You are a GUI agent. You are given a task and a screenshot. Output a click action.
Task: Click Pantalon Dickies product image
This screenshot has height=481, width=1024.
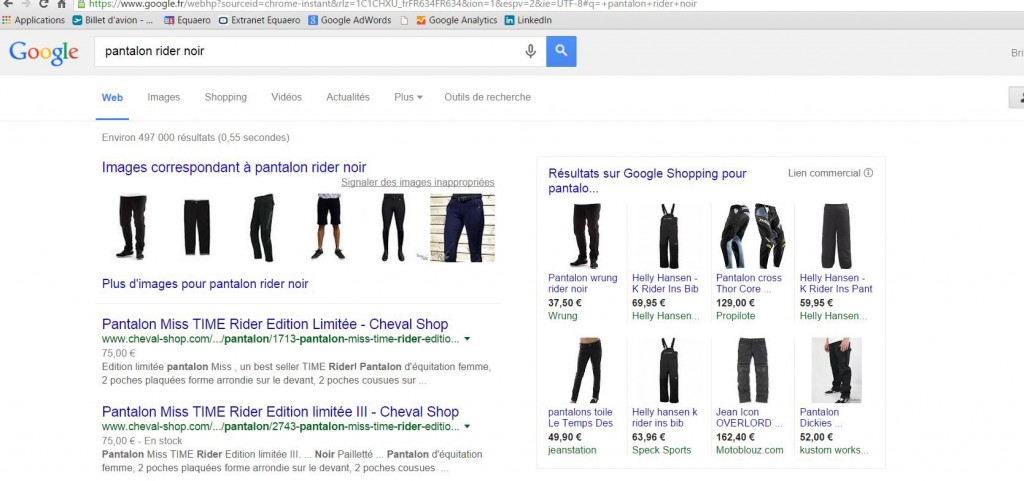pos(837,370)
